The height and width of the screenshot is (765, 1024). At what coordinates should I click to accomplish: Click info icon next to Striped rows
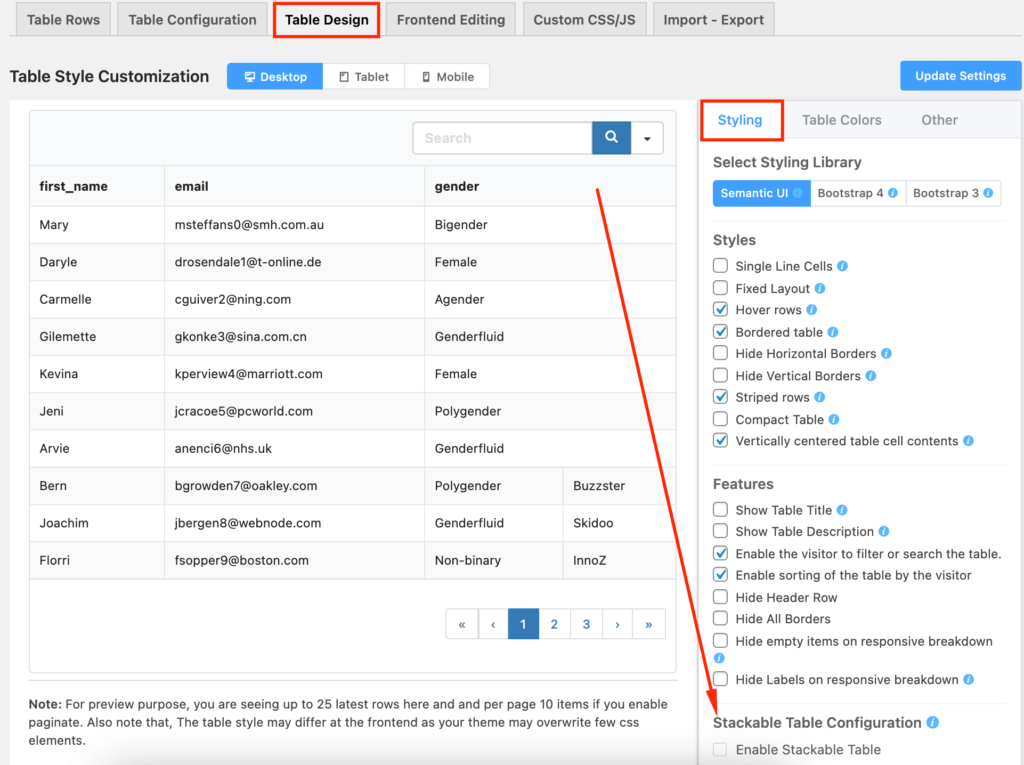(x=820, y=397)
